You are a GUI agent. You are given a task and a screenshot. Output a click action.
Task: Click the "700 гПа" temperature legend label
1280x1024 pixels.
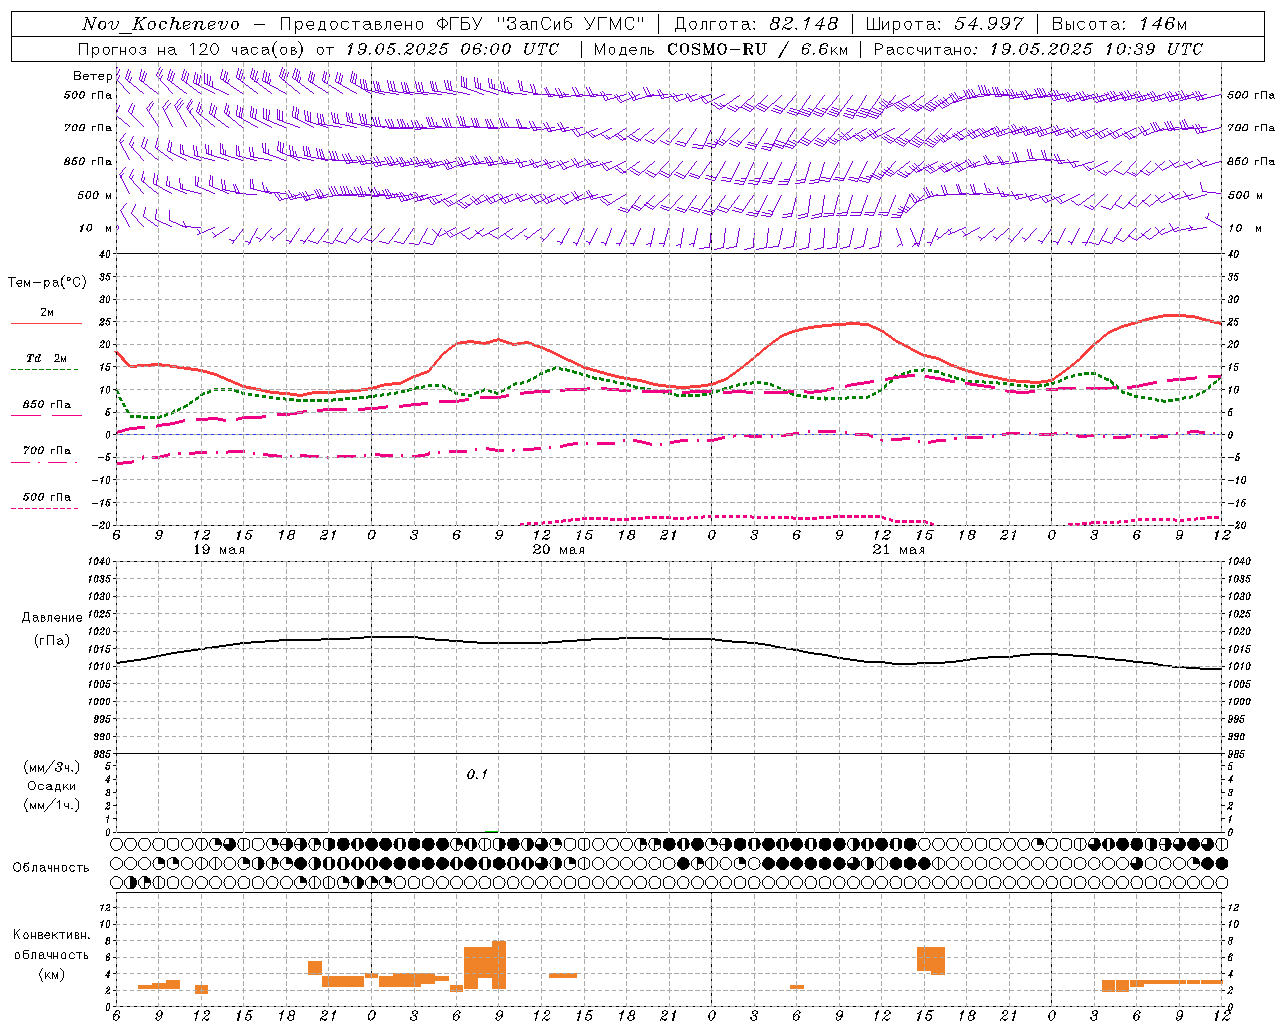(47, 451)
